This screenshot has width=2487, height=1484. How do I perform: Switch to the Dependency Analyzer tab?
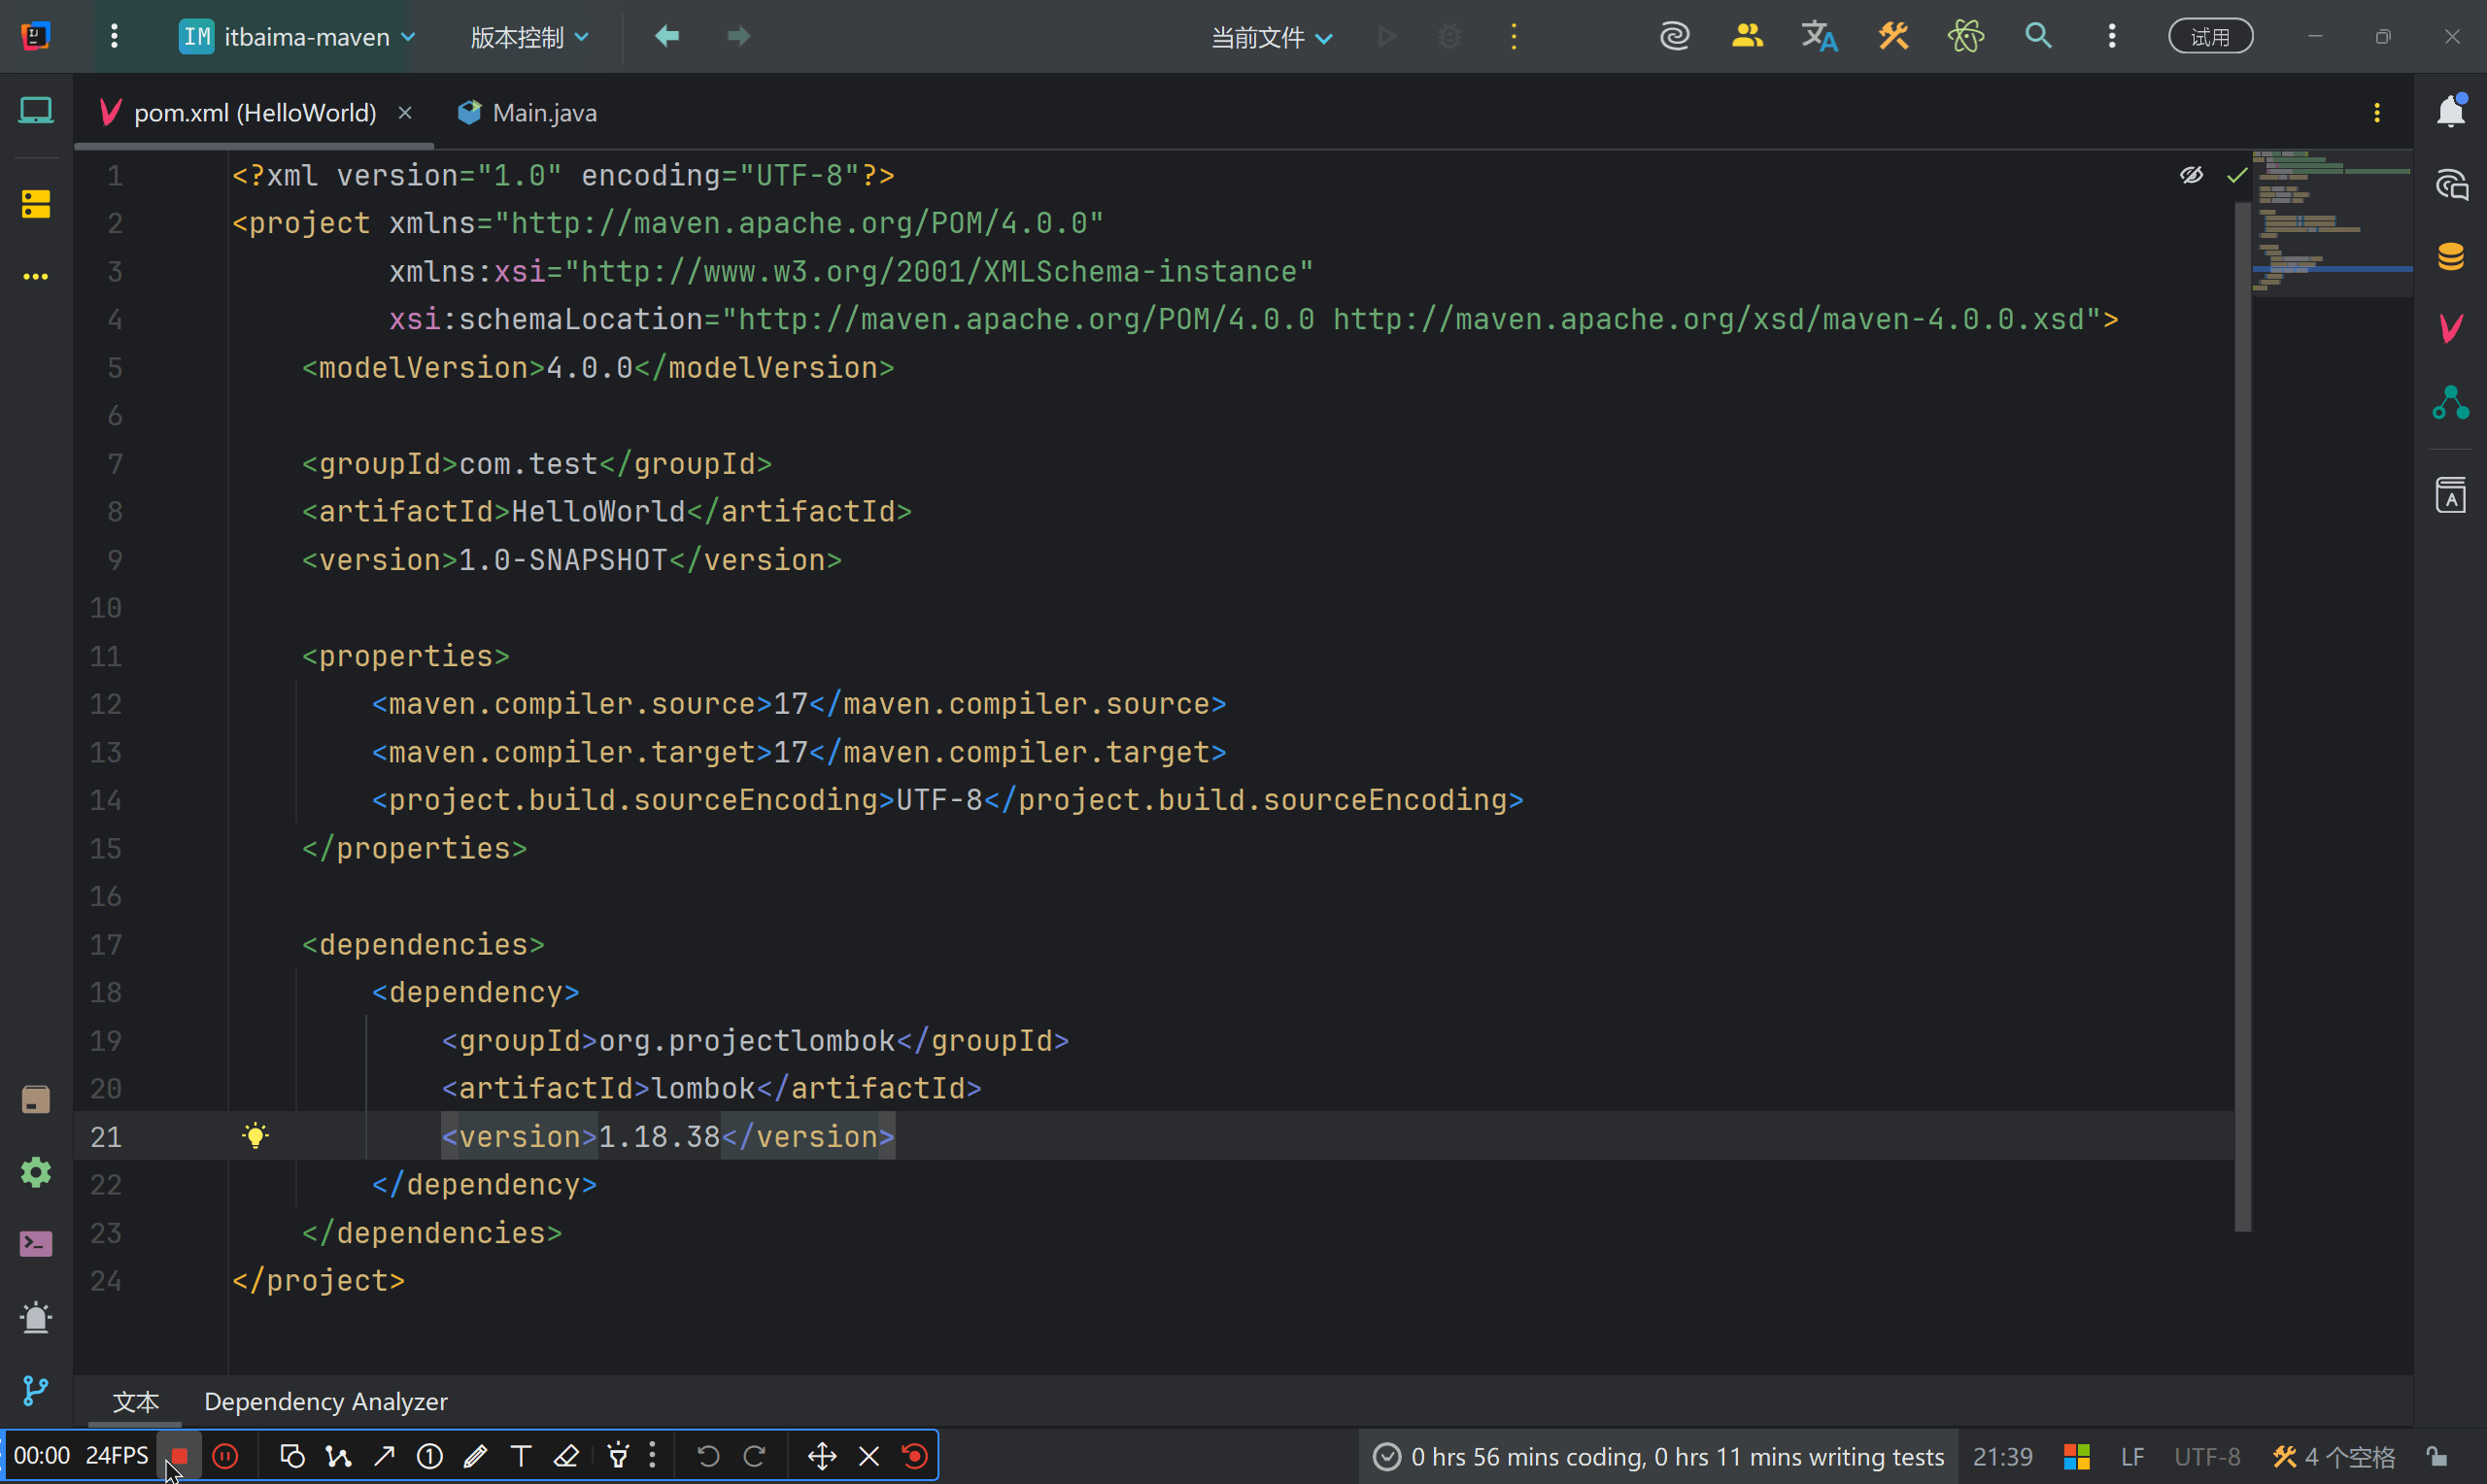(326, 1401)
